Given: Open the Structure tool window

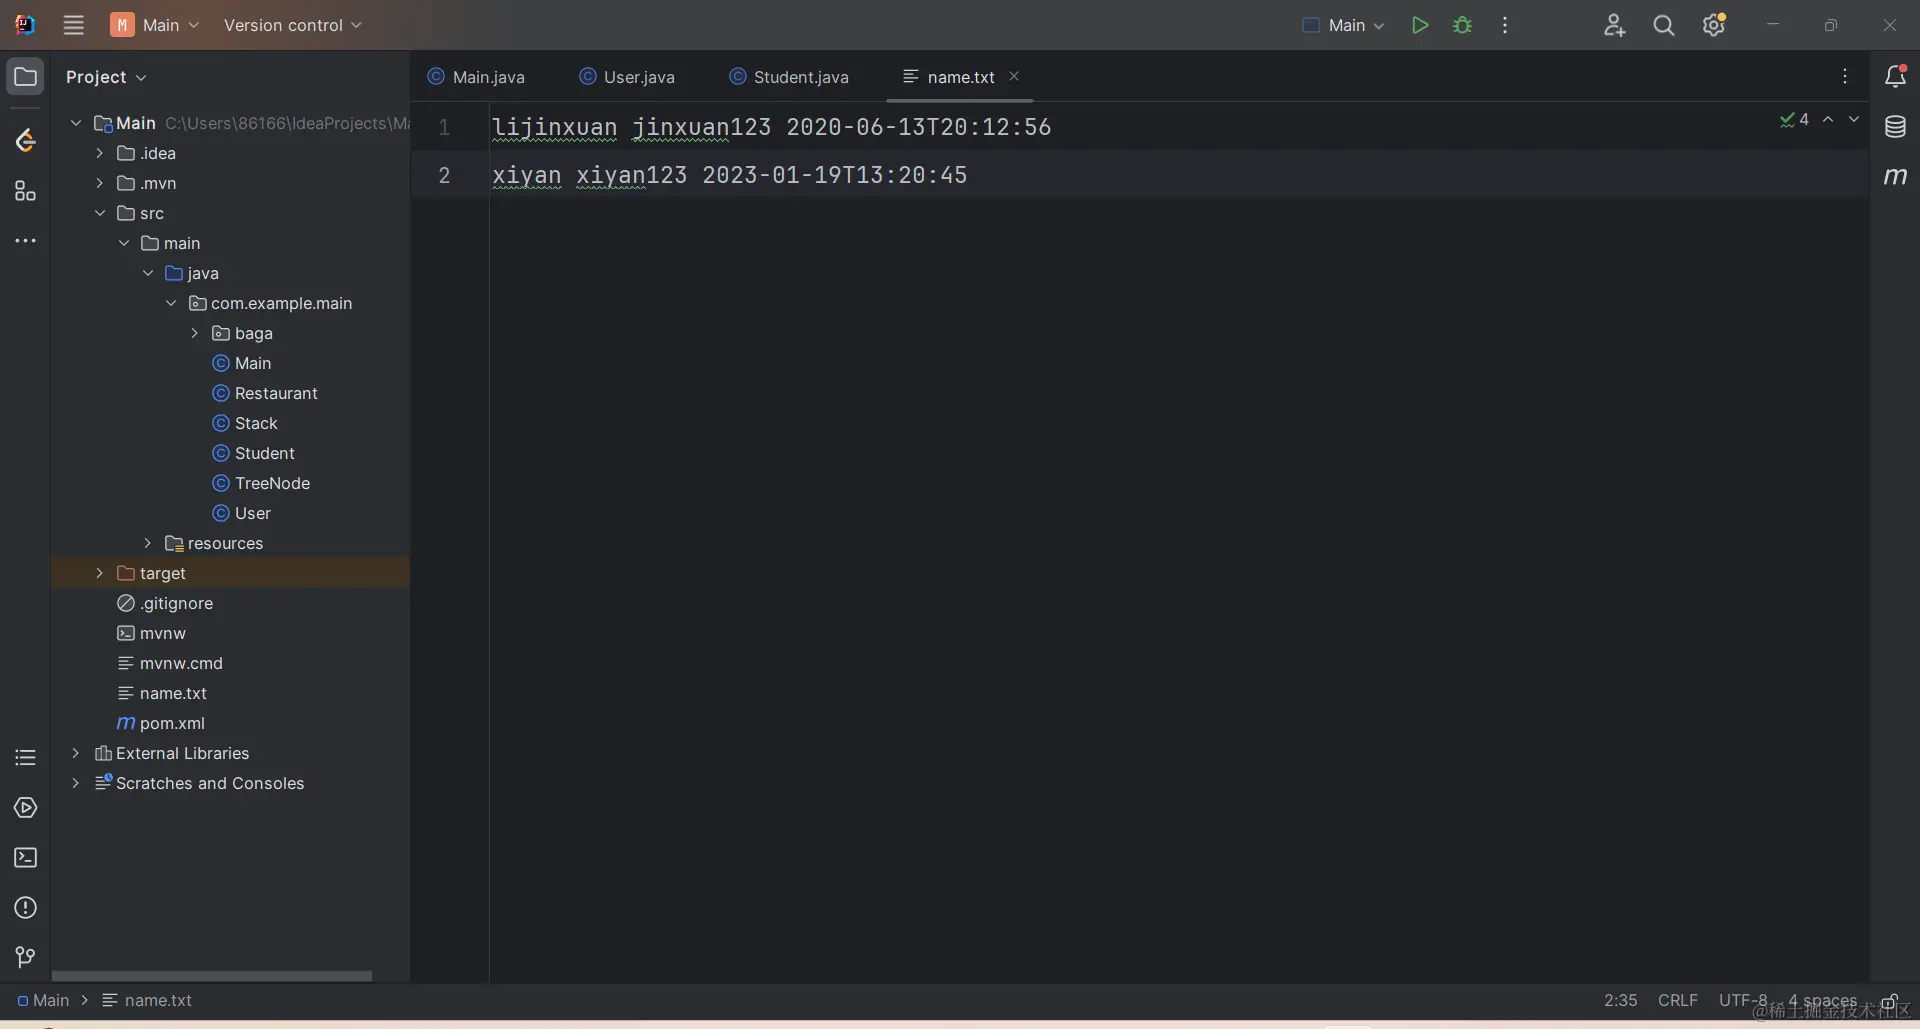Looking at the screenshot, I should click(x=25, y=191).
